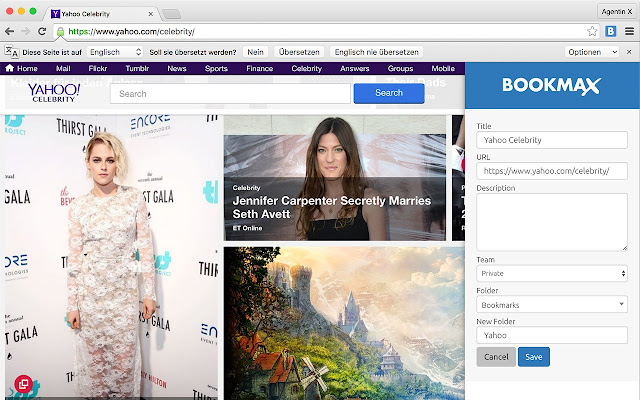Click the Description text area
The image size is (640, 400).
[552, 222]
